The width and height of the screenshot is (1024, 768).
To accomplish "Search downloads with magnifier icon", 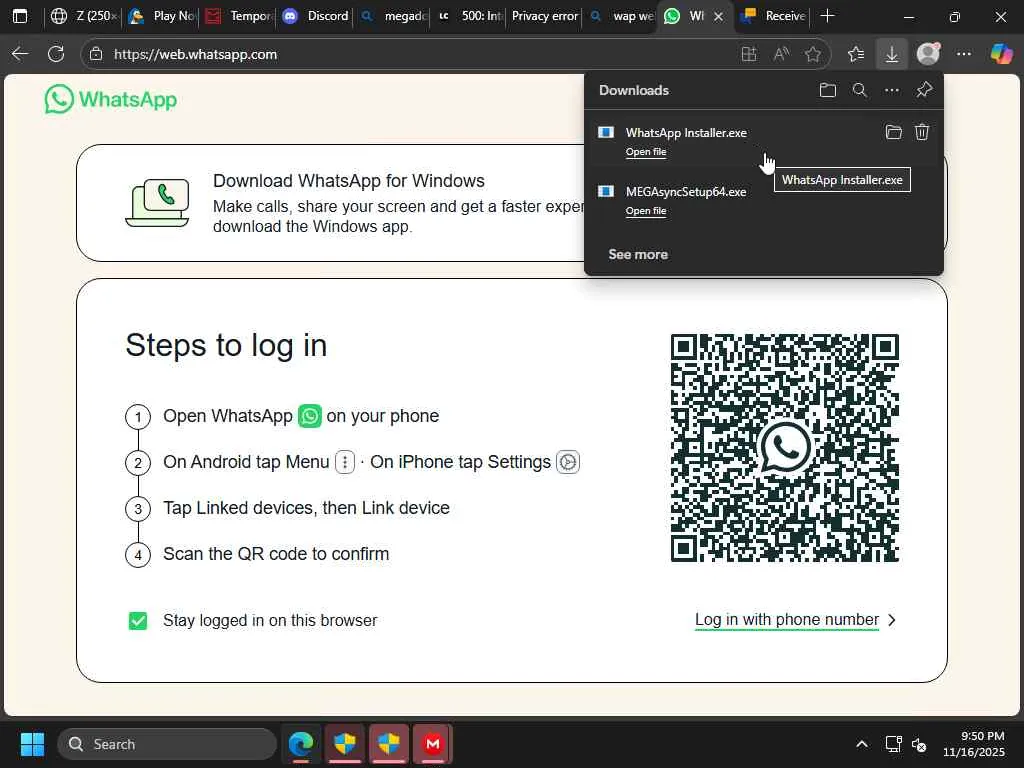I will pyautogui.click(x=860, y=90).
